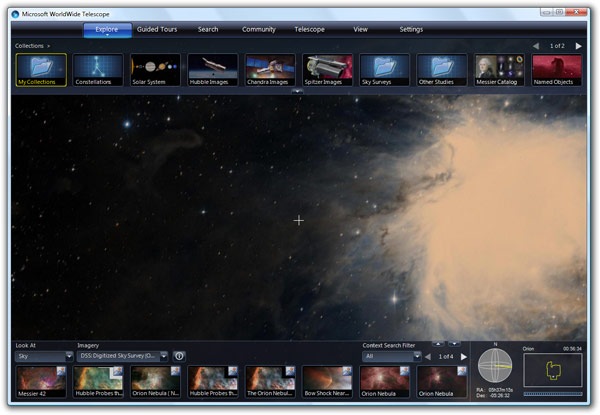This screenshot has width=600, height=415.
Task: Open the Solar System collection
Action: click(155, 70)
